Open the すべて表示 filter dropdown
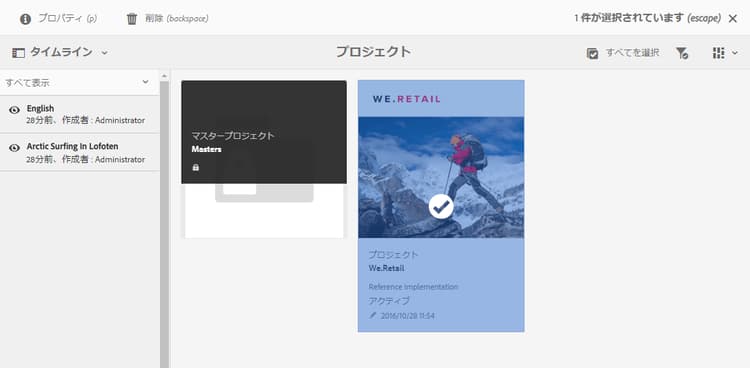The height and width of the screenshot is (368, 750). [79, 82]
